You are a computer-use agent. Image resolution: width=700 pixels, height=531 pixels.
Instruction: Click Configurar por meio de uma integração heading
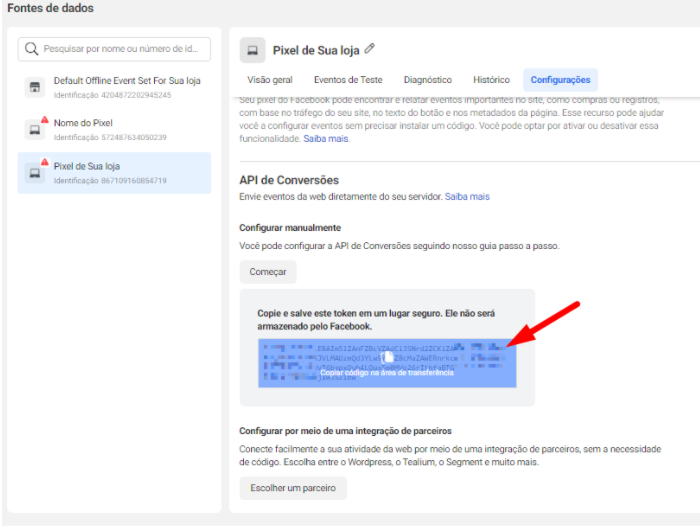pyautogui.click(x=345, y=431)
